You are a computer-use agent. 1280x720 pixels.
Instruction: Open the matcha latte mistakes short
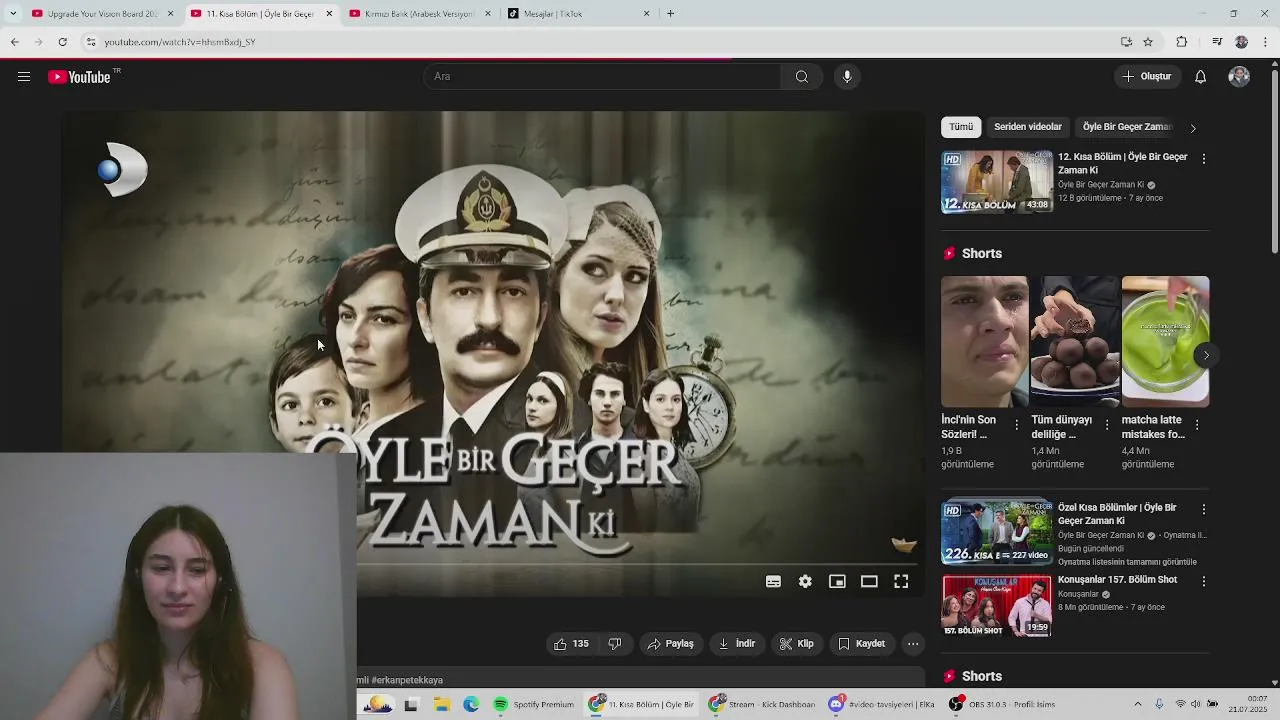1165,341
